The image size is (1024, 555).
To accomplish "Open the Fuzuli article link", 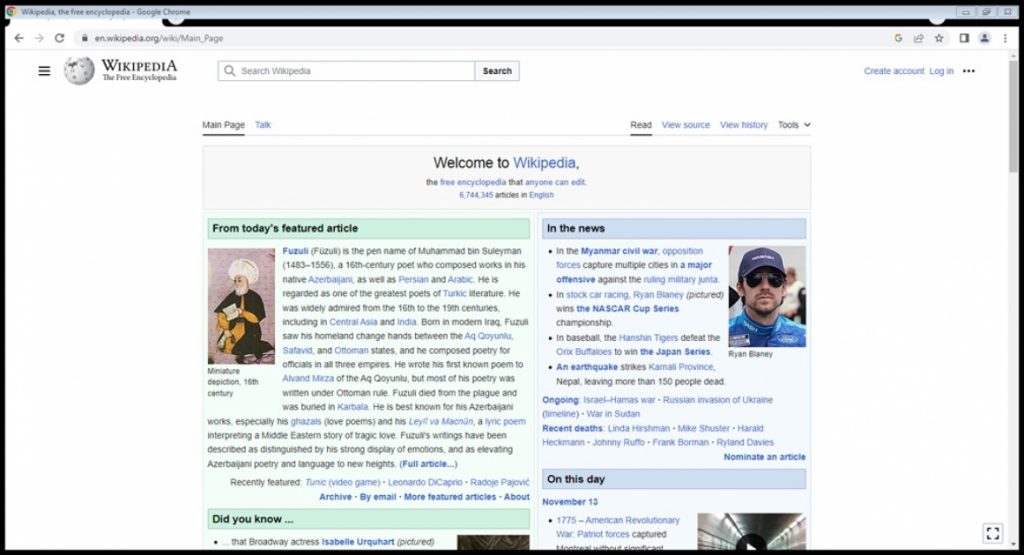I will 295,251.
